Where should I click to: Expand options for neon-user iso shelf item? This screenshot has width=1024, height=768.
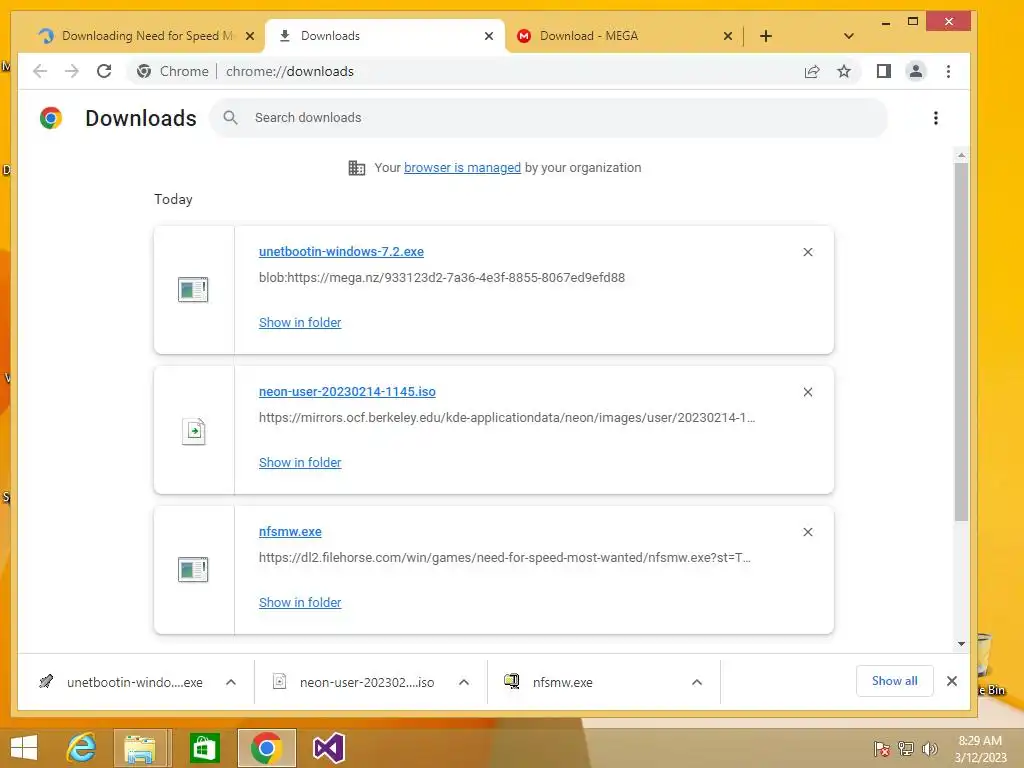click(x=464, y=682)
